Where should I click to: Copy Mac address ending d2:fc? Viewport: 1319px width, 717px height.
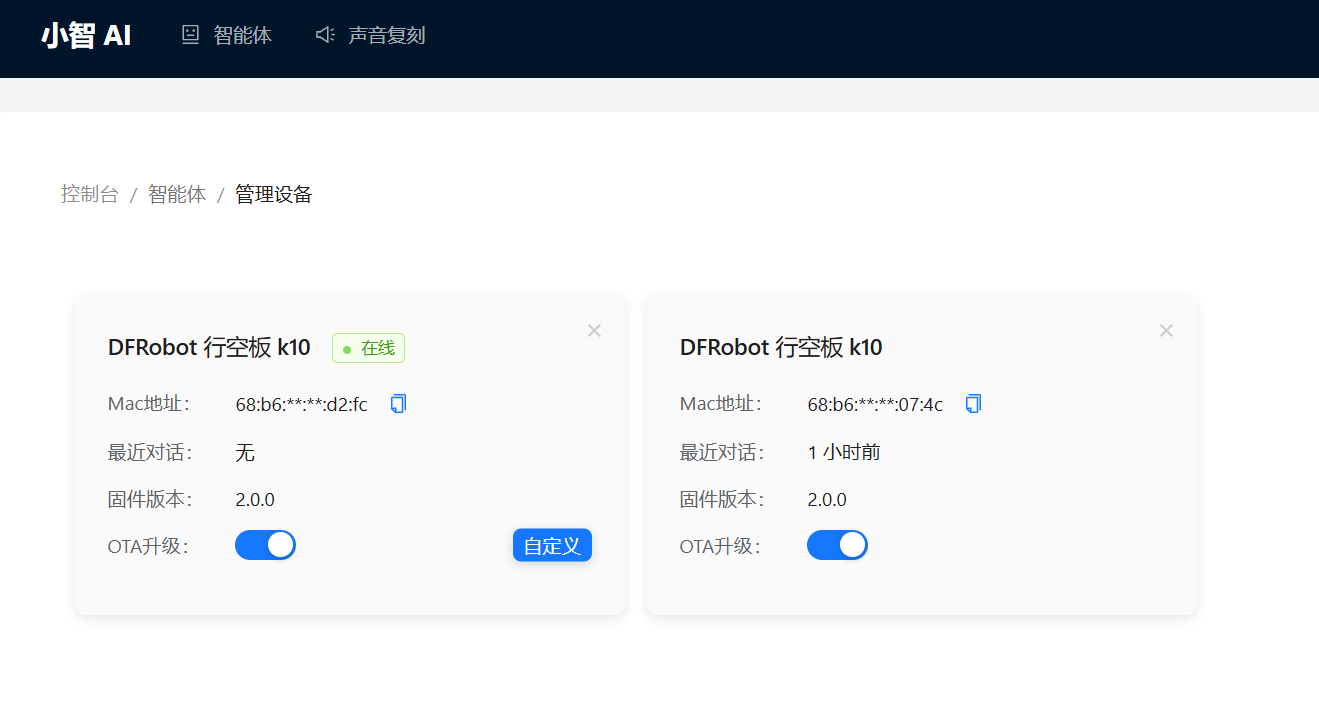(398, 404)
